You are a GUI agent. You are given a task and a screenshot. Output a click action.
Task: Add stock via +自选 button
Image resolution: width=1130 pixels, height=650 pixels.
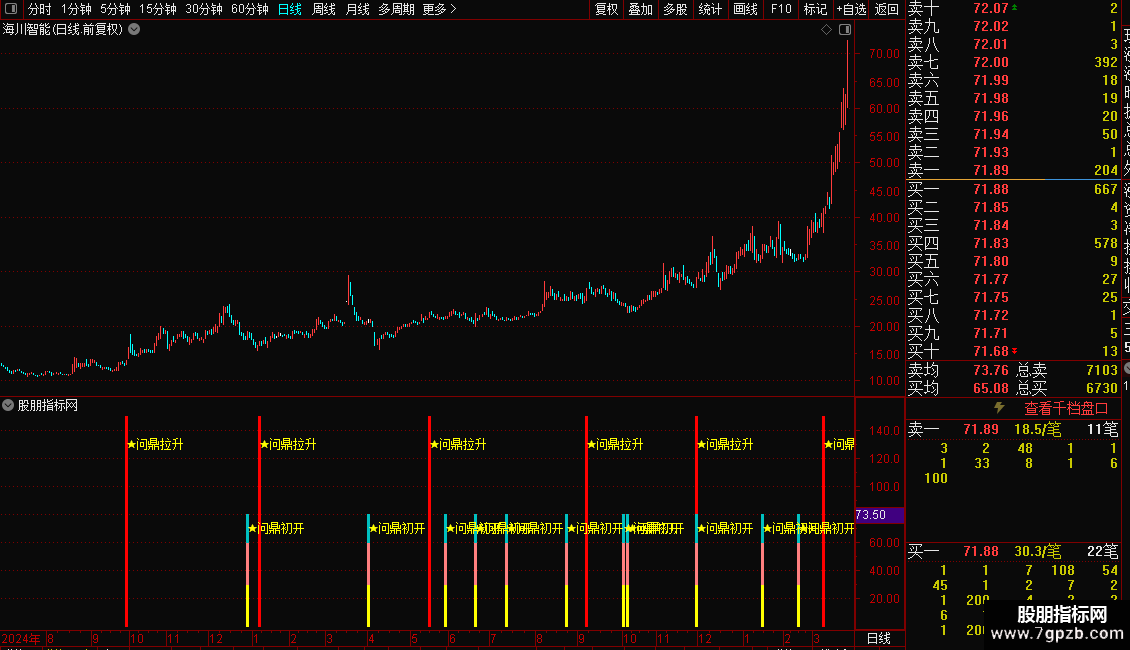click(851, 9)
